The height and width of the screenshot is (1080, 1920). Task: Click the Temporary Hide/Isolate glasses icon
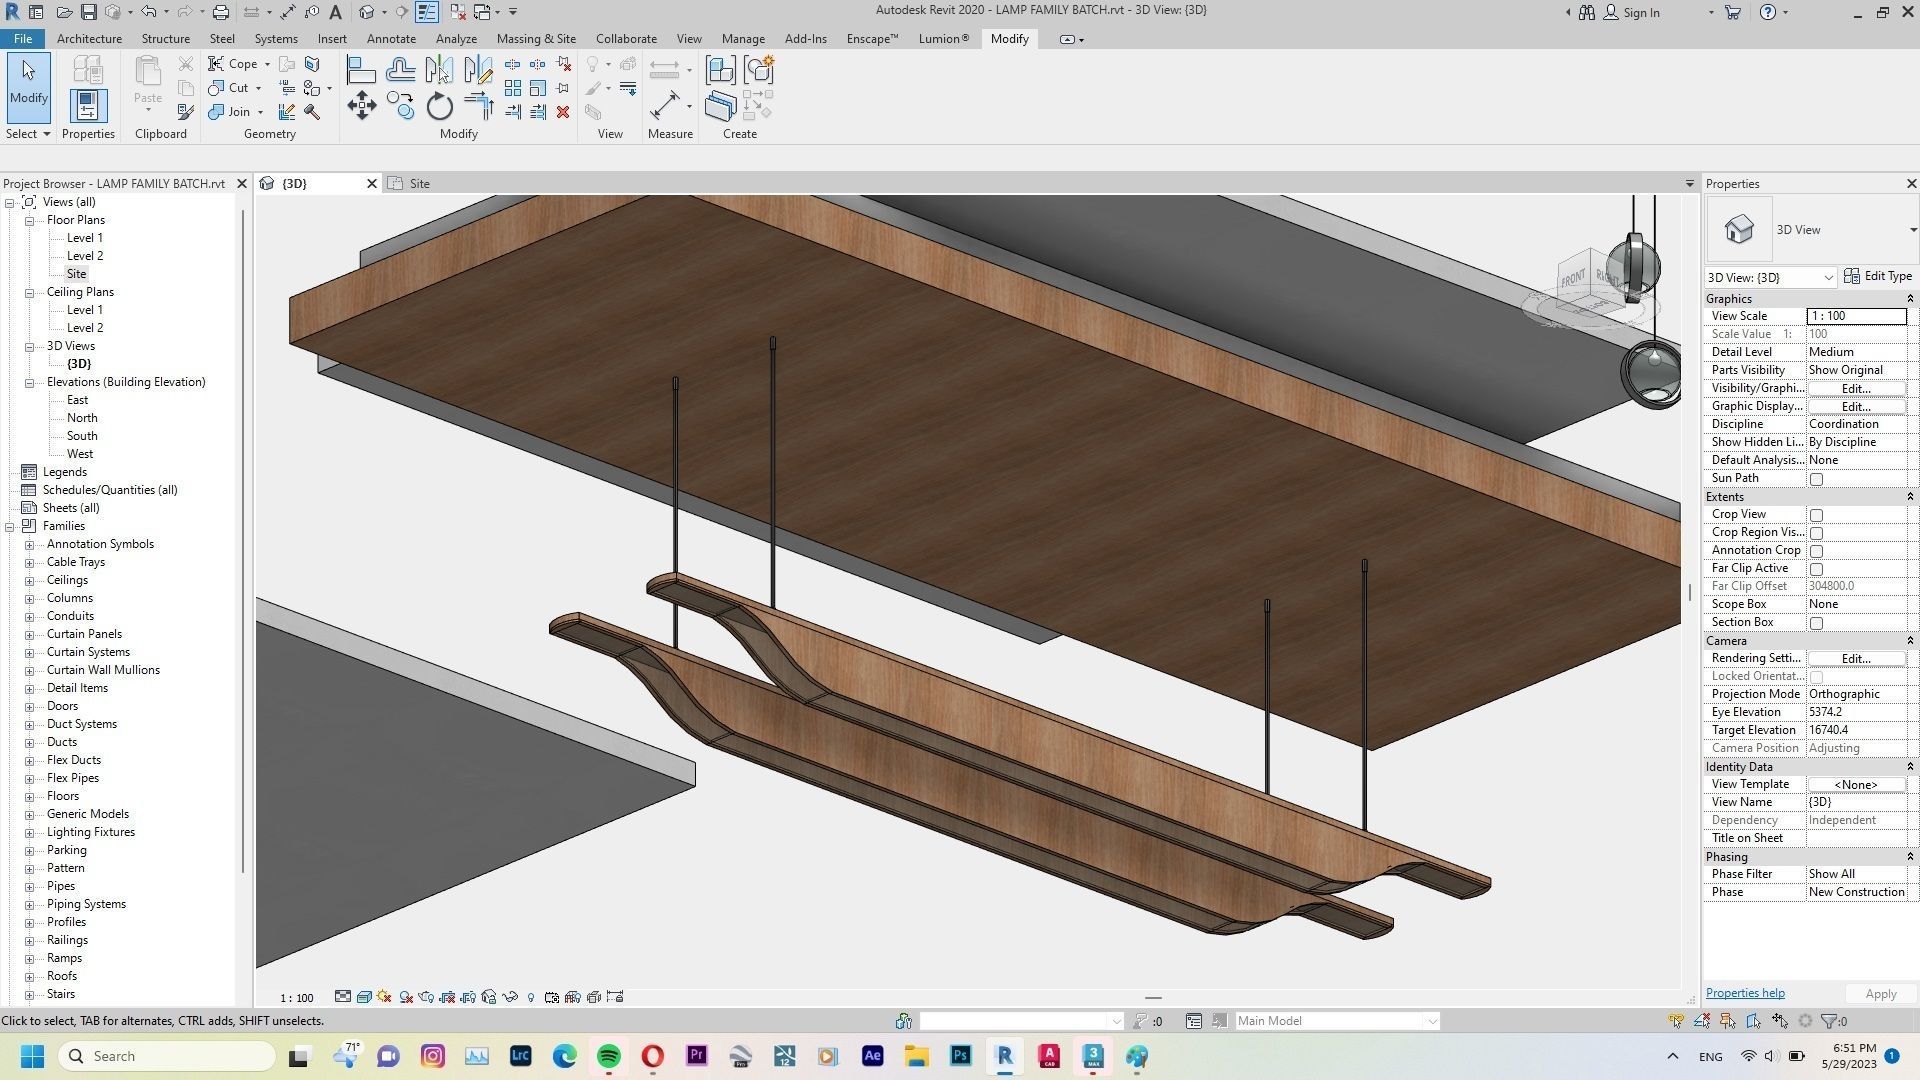click(x=510, y=997)
